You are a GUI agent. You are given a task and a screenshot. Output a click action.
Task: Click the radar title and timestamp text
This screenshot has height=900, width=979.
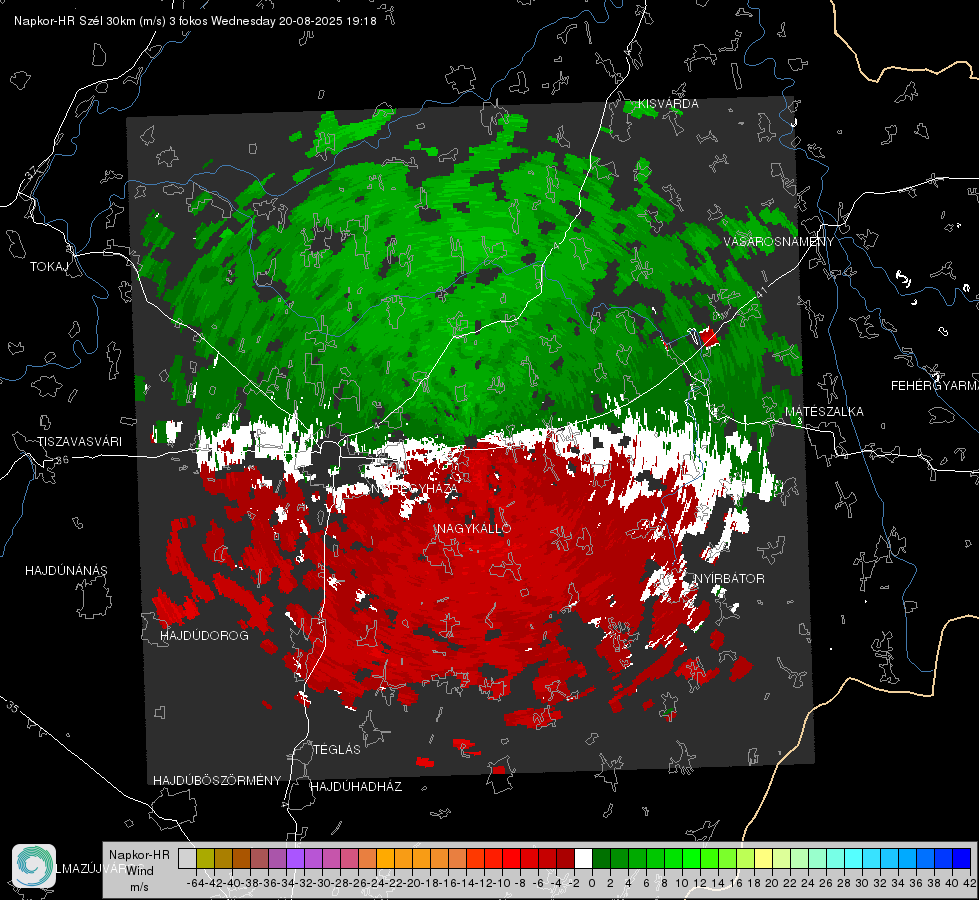click(x=195, y=21)
